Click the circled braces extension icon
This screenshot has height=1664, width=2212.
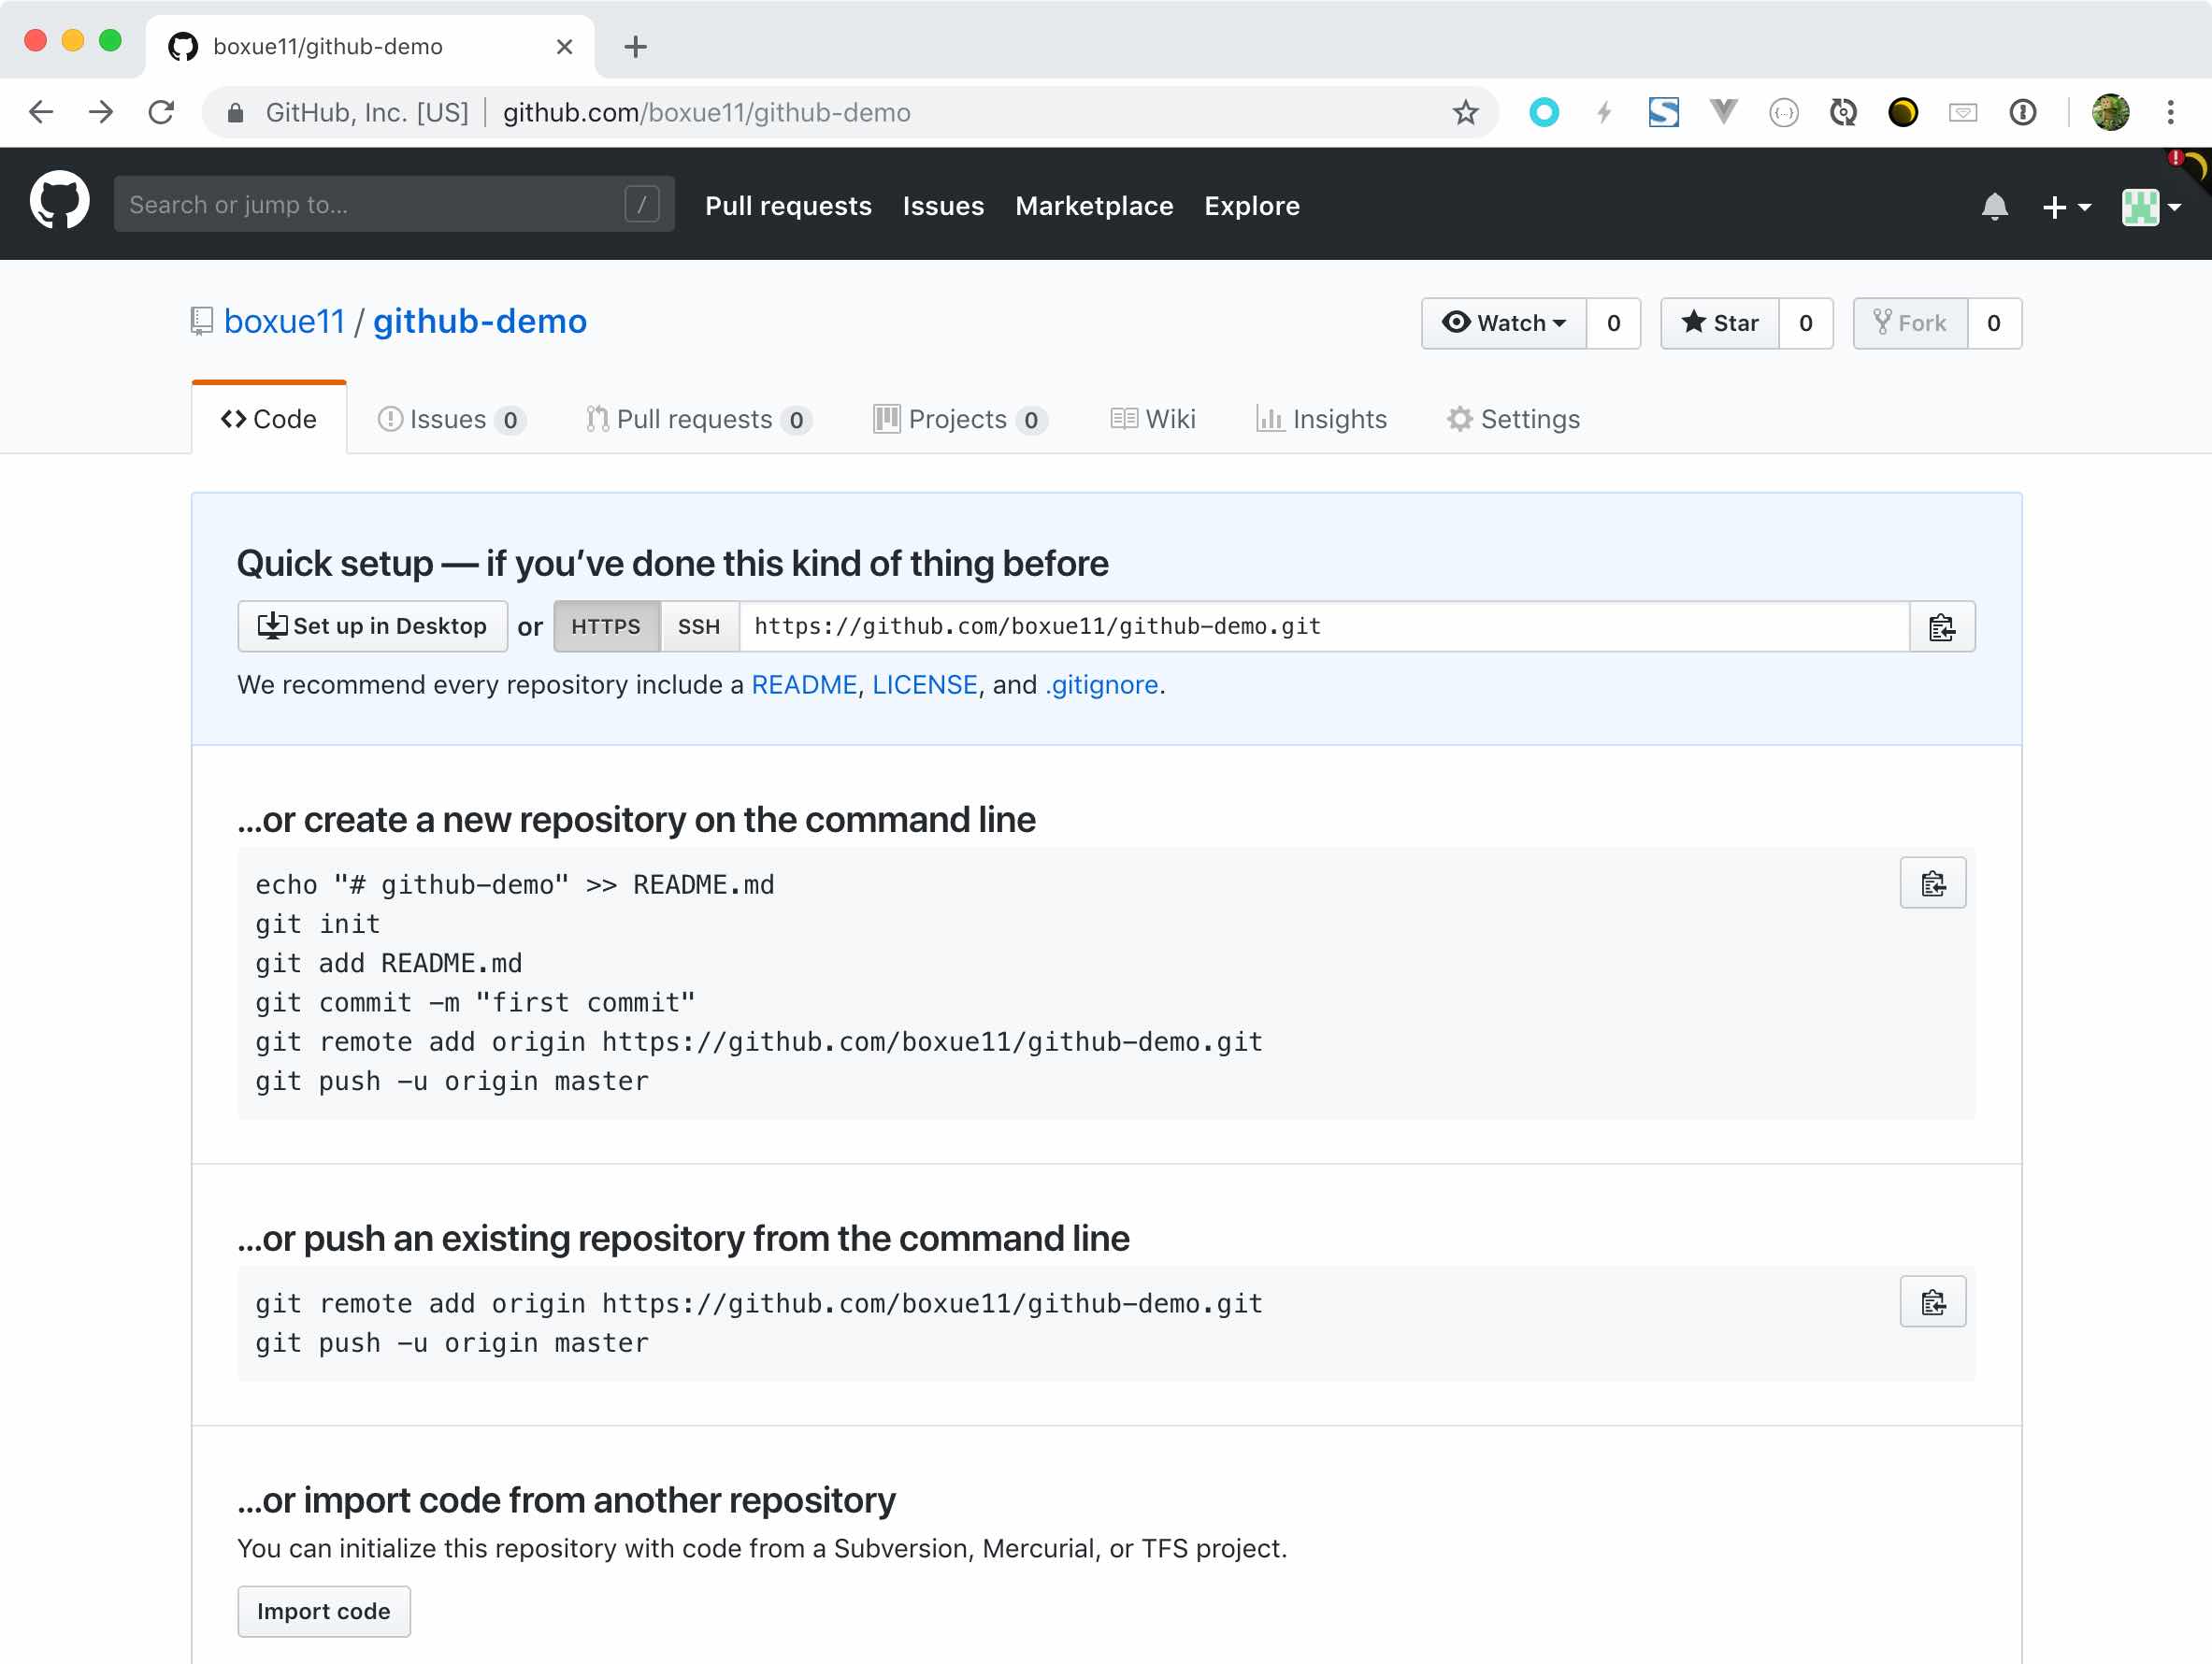(1783, 112)
